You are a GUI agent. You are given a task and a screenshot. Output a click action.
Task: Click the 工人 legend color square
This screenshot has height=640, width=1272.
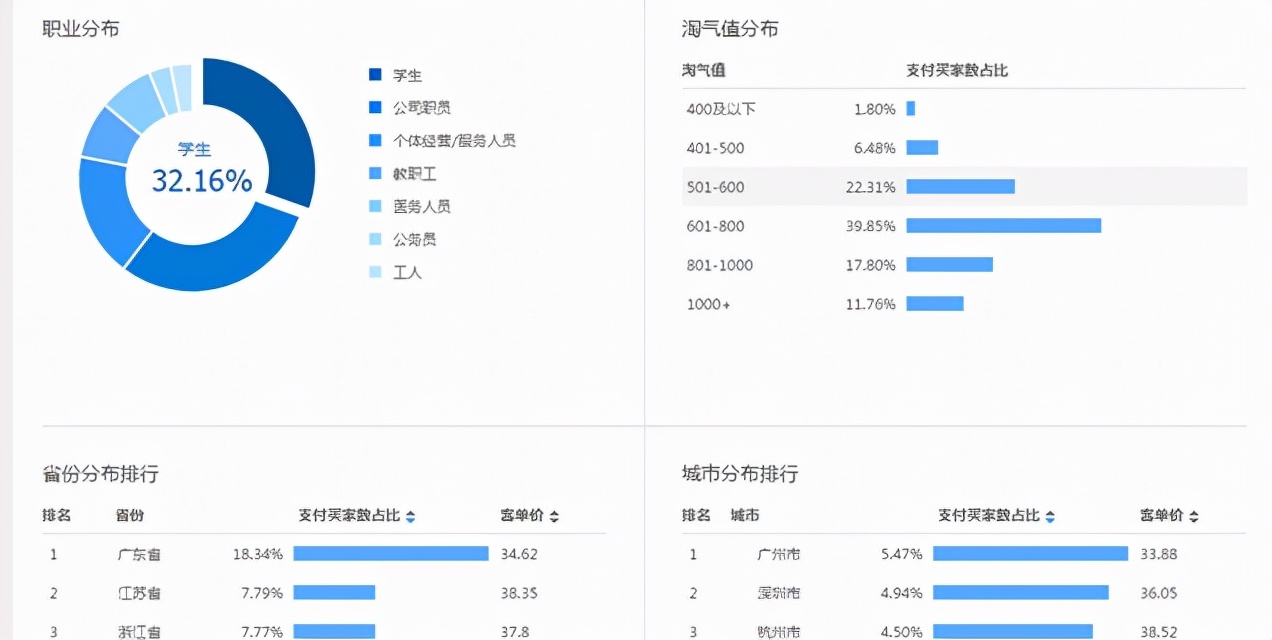(x=375, y=272)
